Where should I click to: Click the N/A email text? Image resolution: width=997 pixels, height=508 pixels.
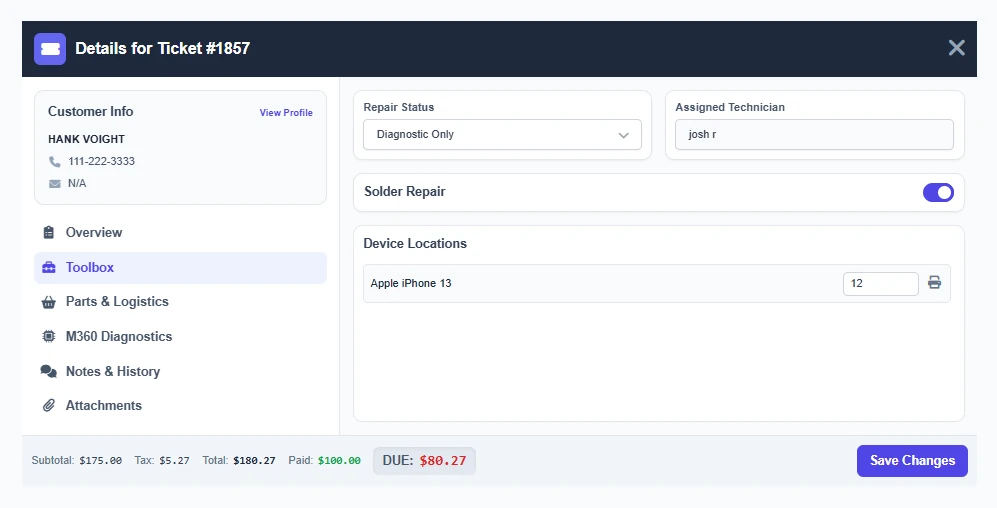pyautogui.click(x=77, y=184)
